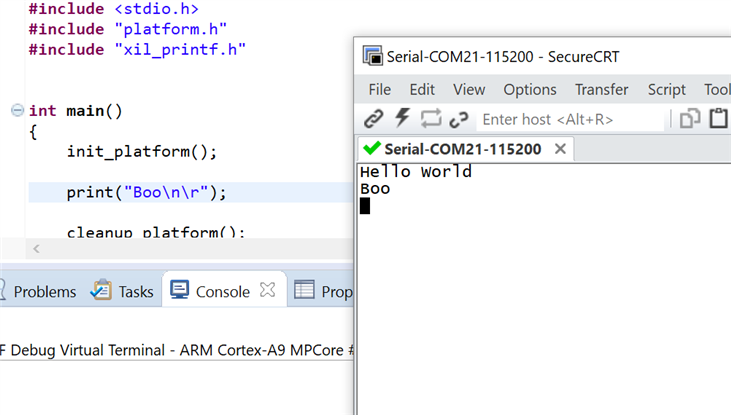Image resolution: width=731 pixels, height=415 pixels.
Task: Select the Console tab
Action: click(222, 292)
